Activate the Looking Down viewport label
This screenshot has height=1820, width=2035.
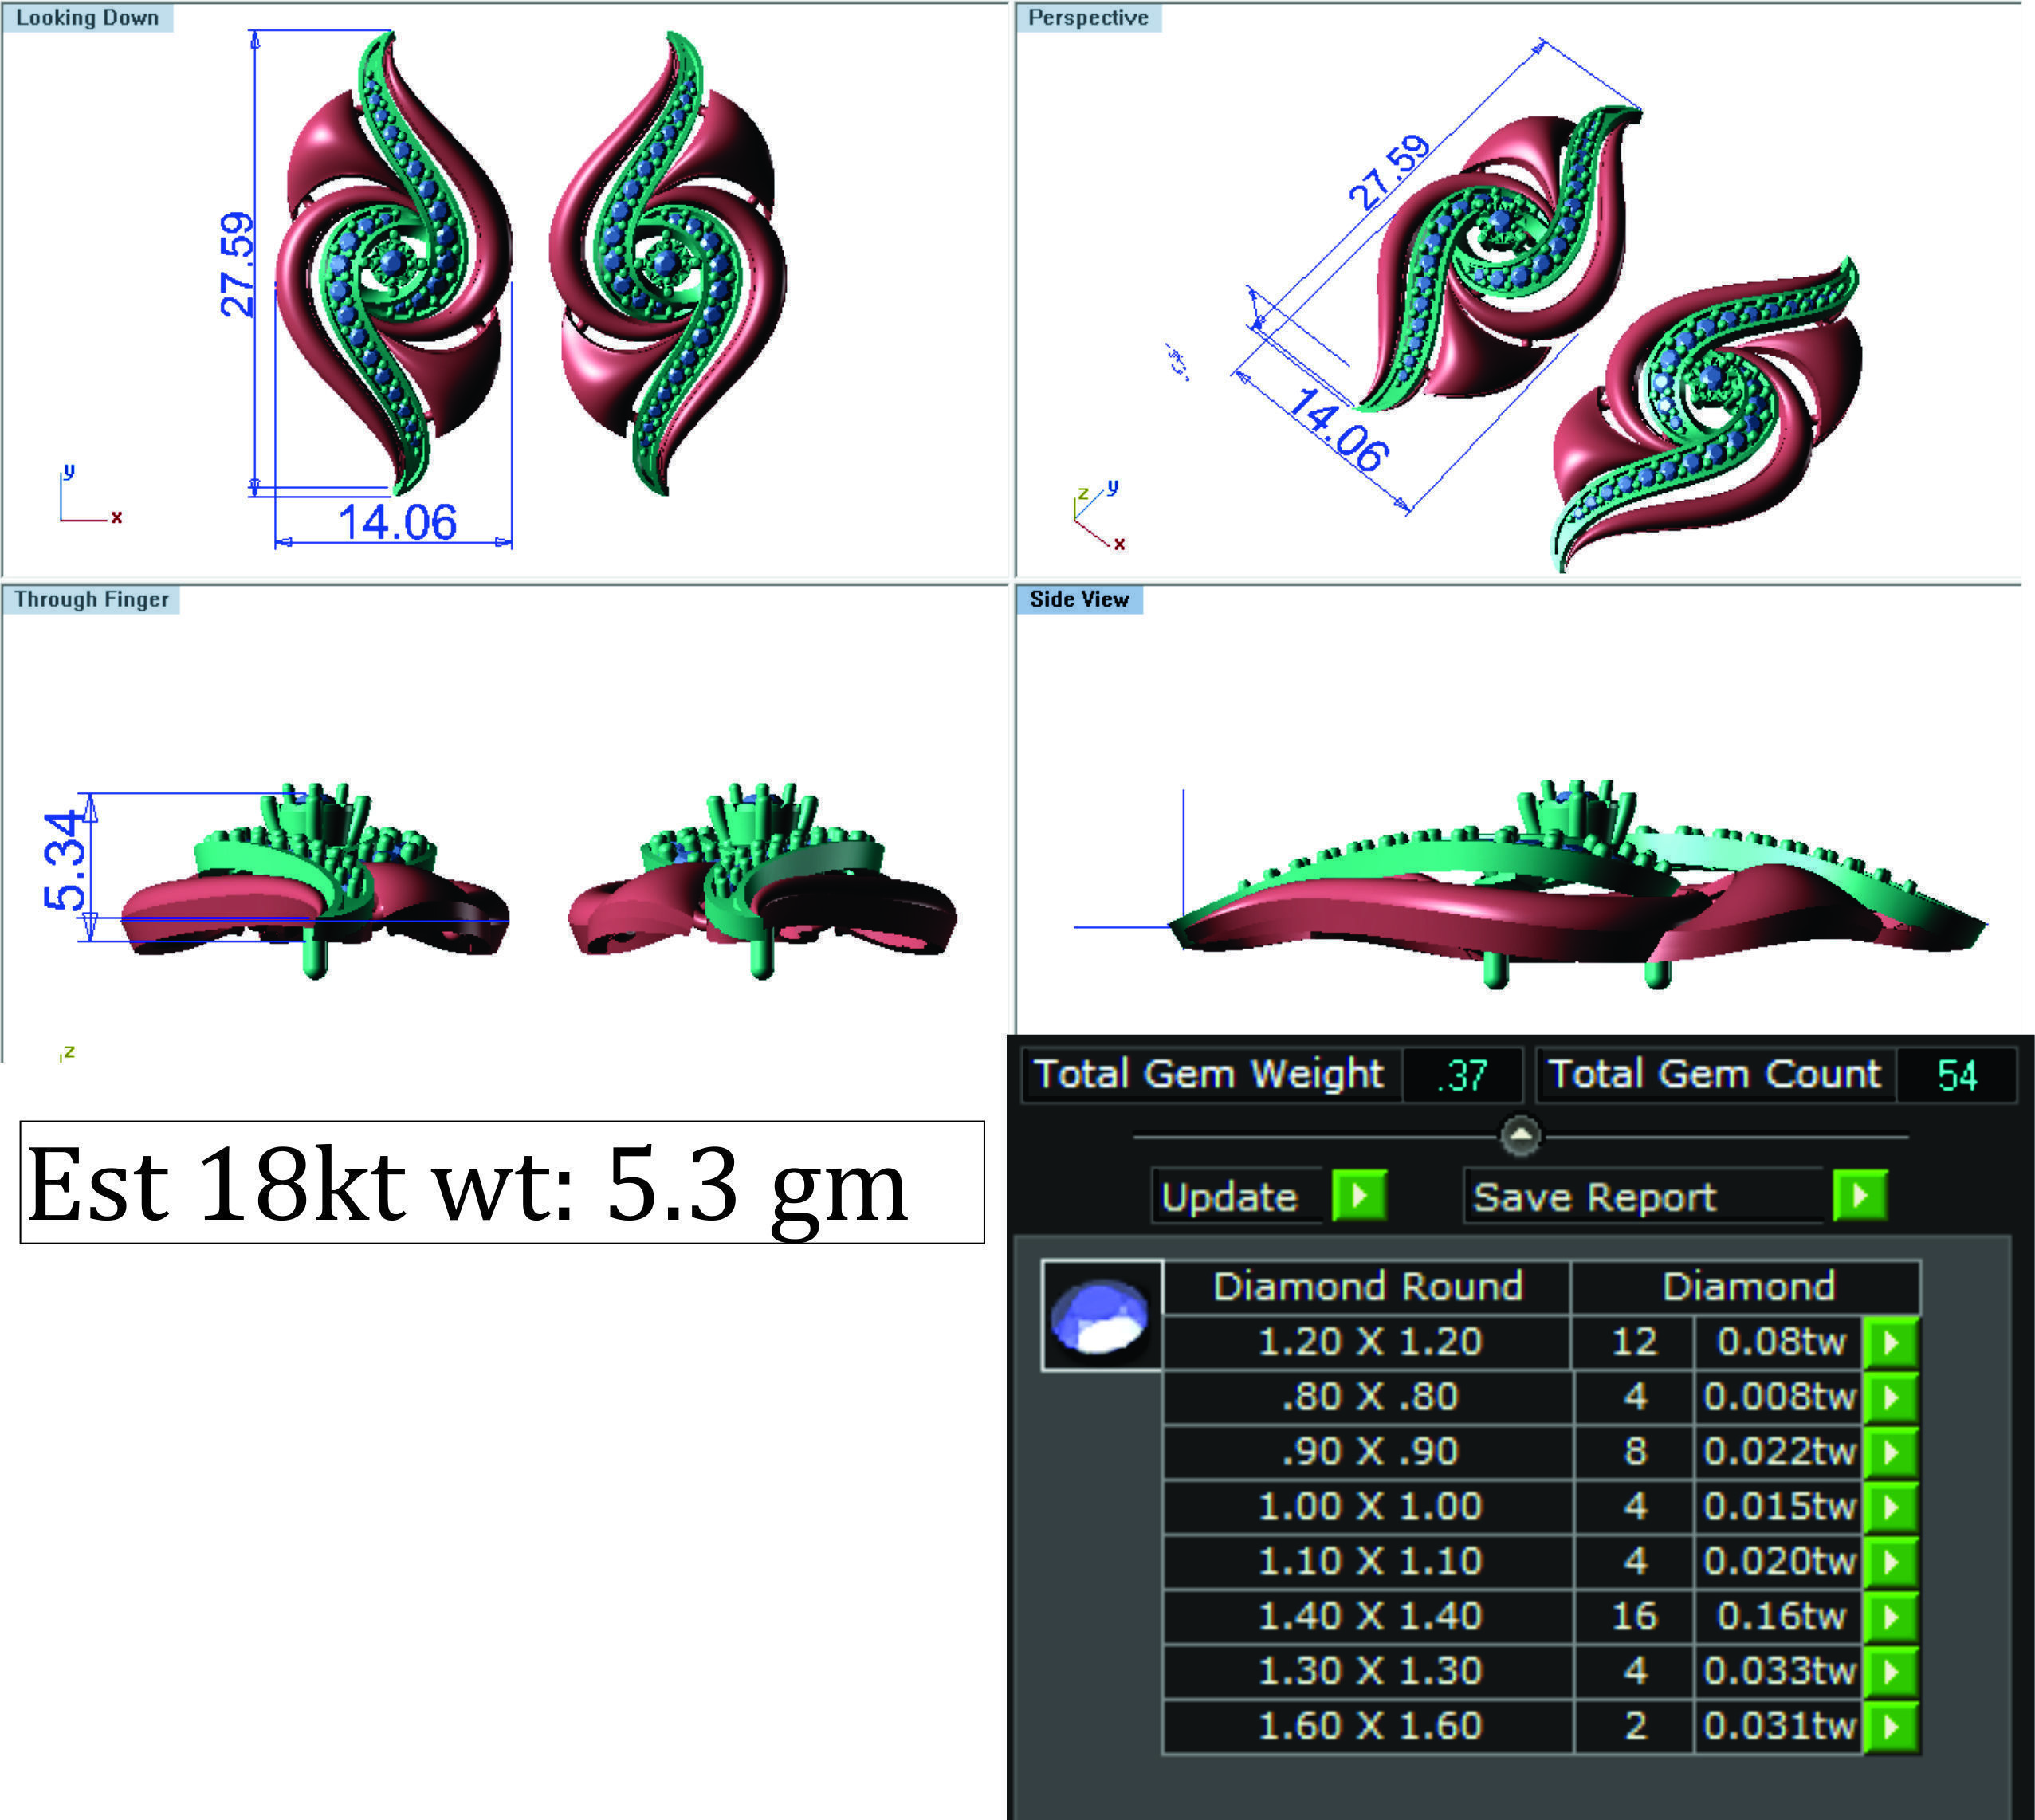pos(87,18)
